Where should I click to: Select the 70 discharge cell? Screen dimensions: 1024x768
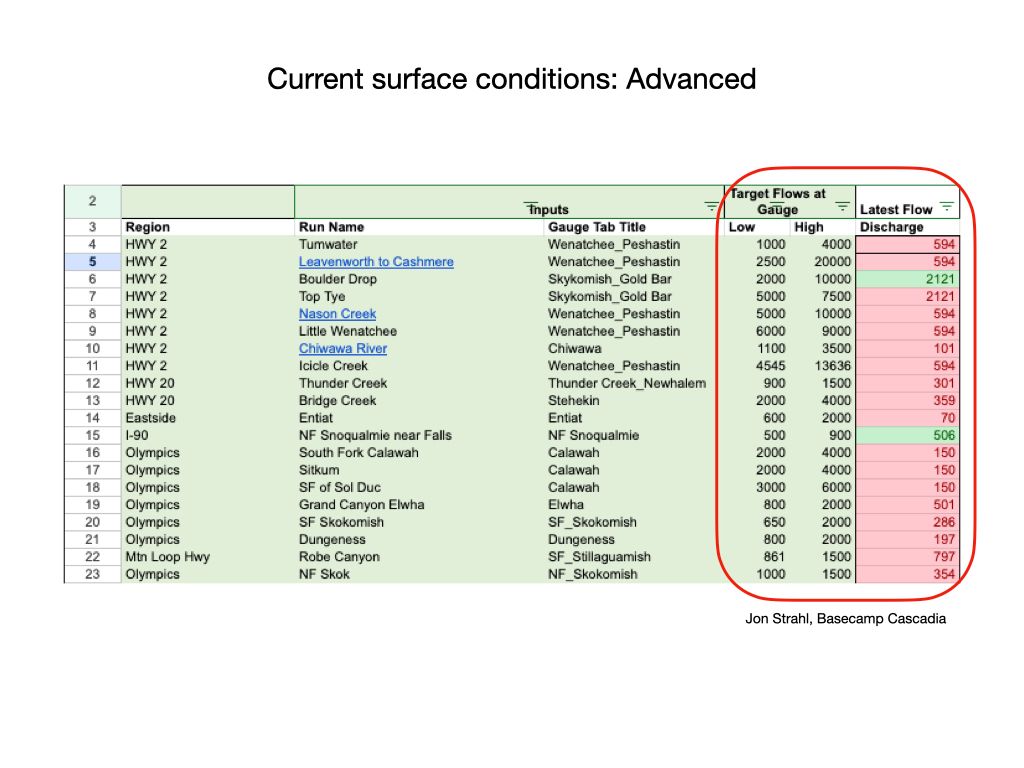coord(907,418)
